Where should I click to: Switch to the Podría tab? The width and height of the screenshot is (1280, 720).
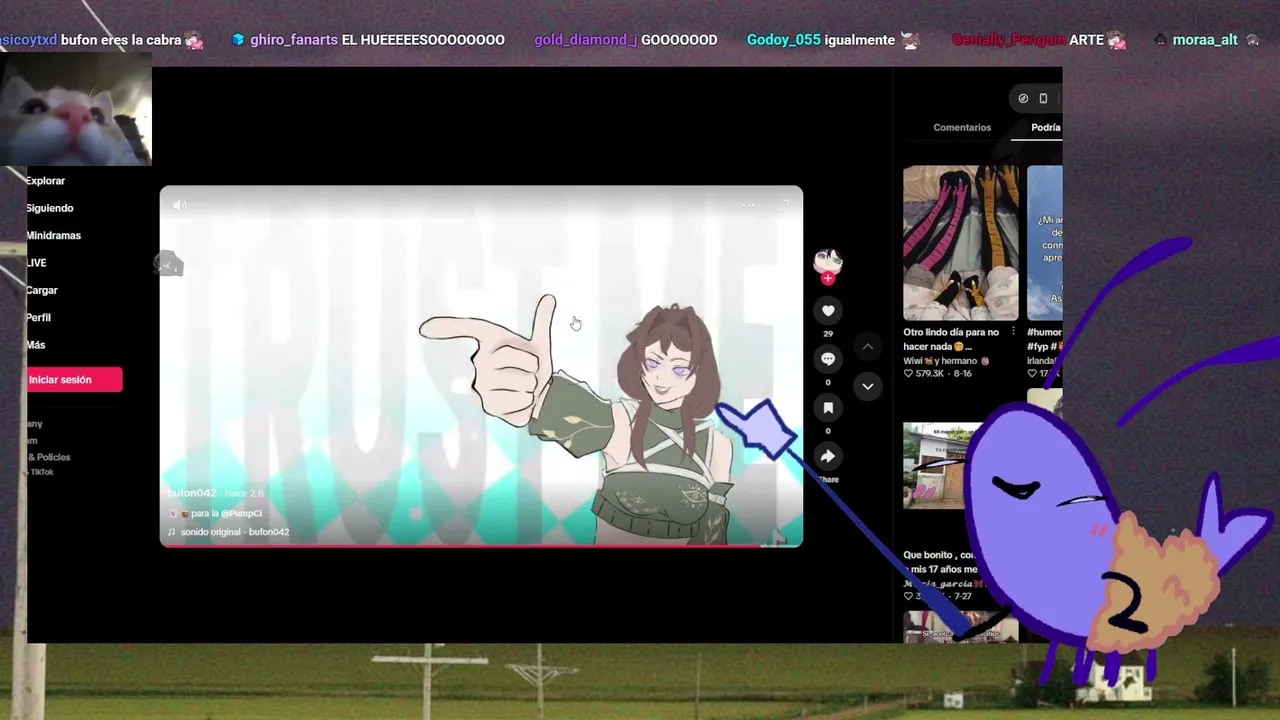pos(1046,128)
